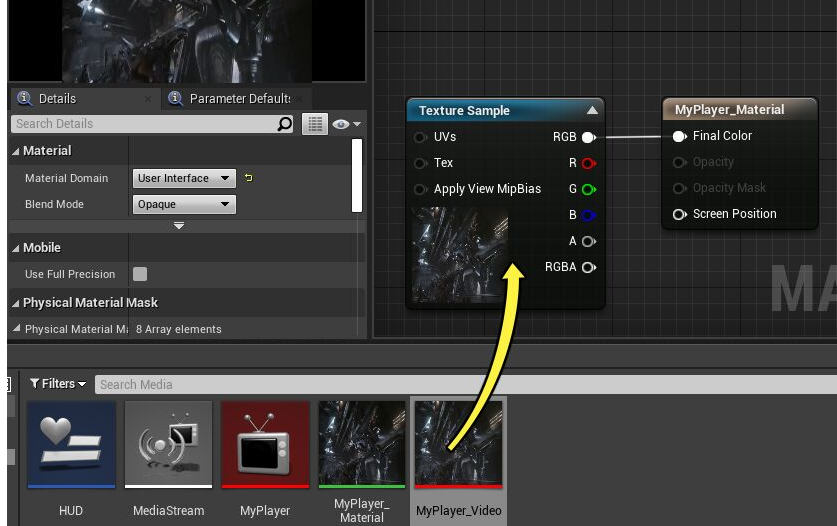
Task: Click the search magnifier in Details
Action: click(285, 124)
